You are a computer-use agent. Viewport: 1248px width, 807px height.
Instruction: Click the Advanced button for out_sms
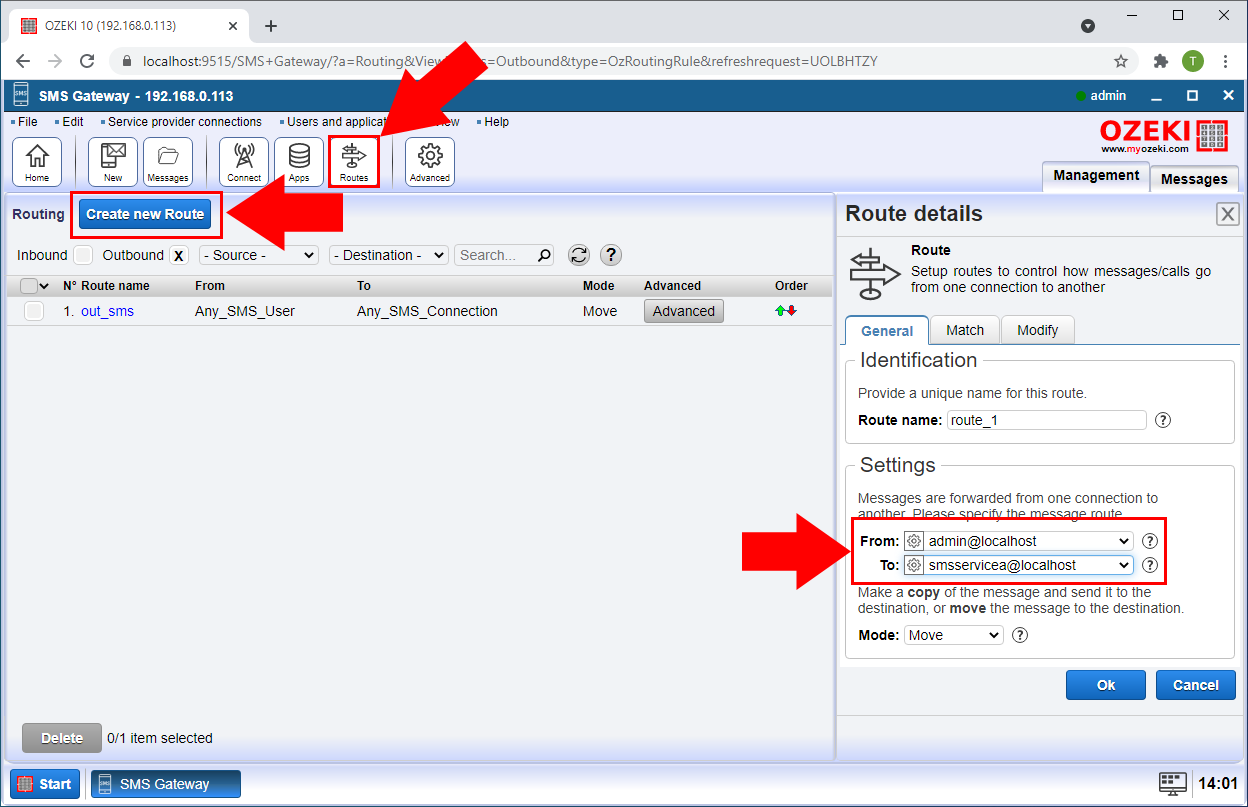pyautogui.click(x=684, y=311)
